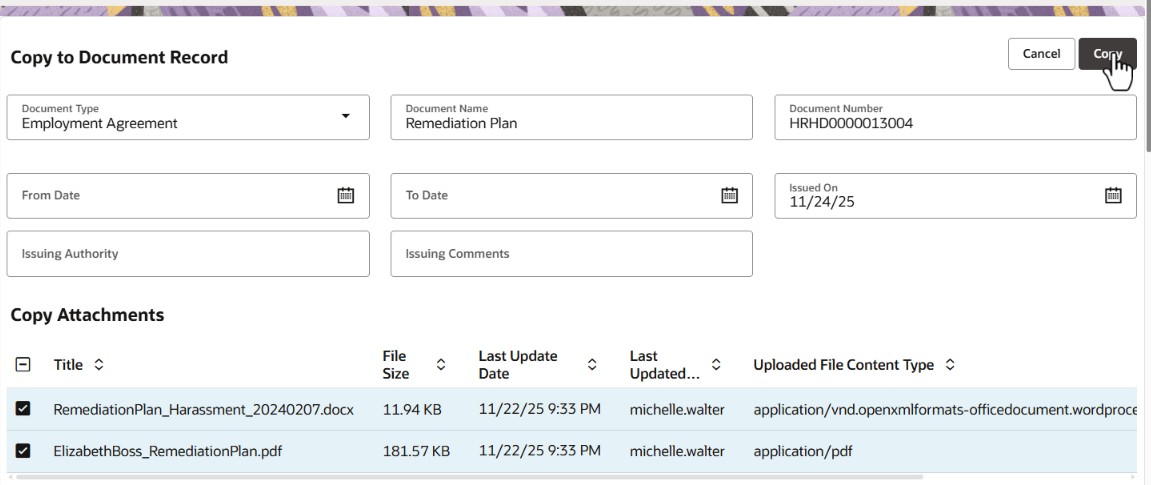1151x485 pixels.
Task: Toggle the select-all attachments checkbox
Action: click(23, 364)
